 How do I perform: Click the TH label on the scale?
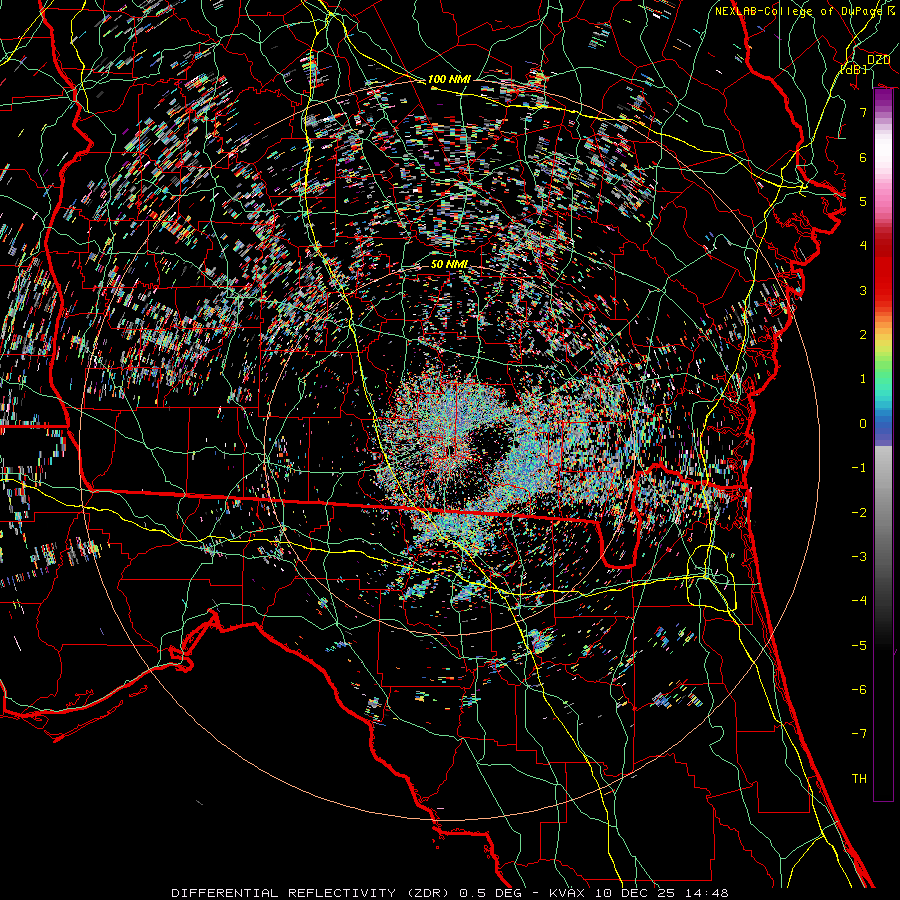coord(859,779)
